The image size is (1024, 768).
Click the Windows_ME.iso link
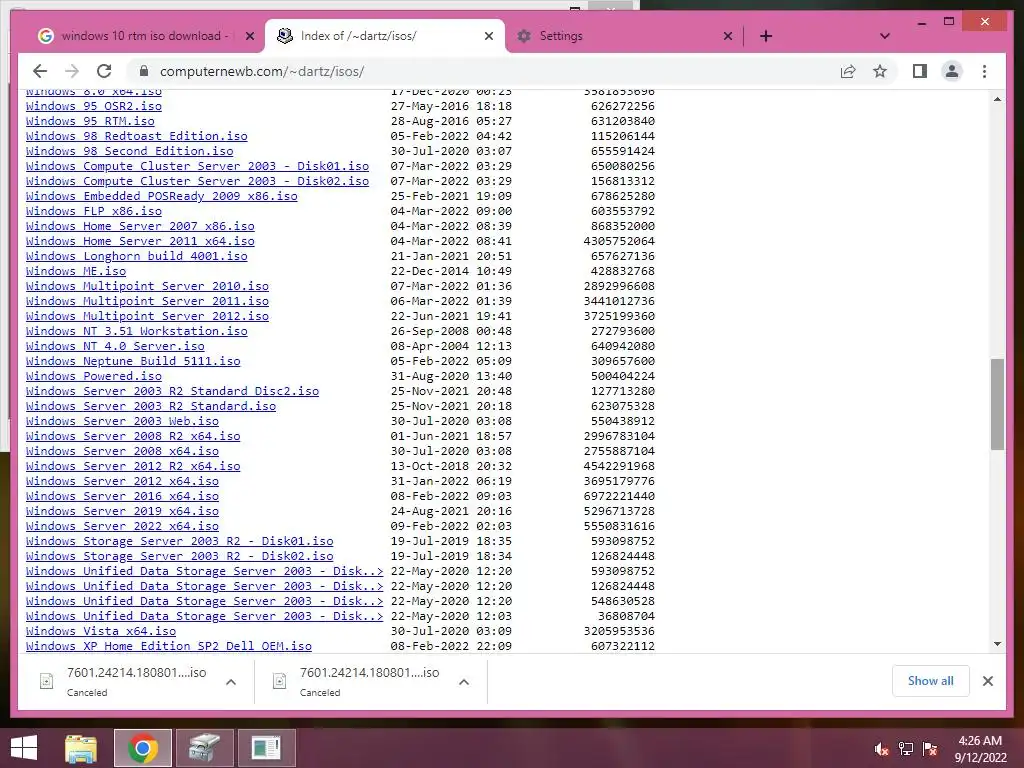(76, 271)
